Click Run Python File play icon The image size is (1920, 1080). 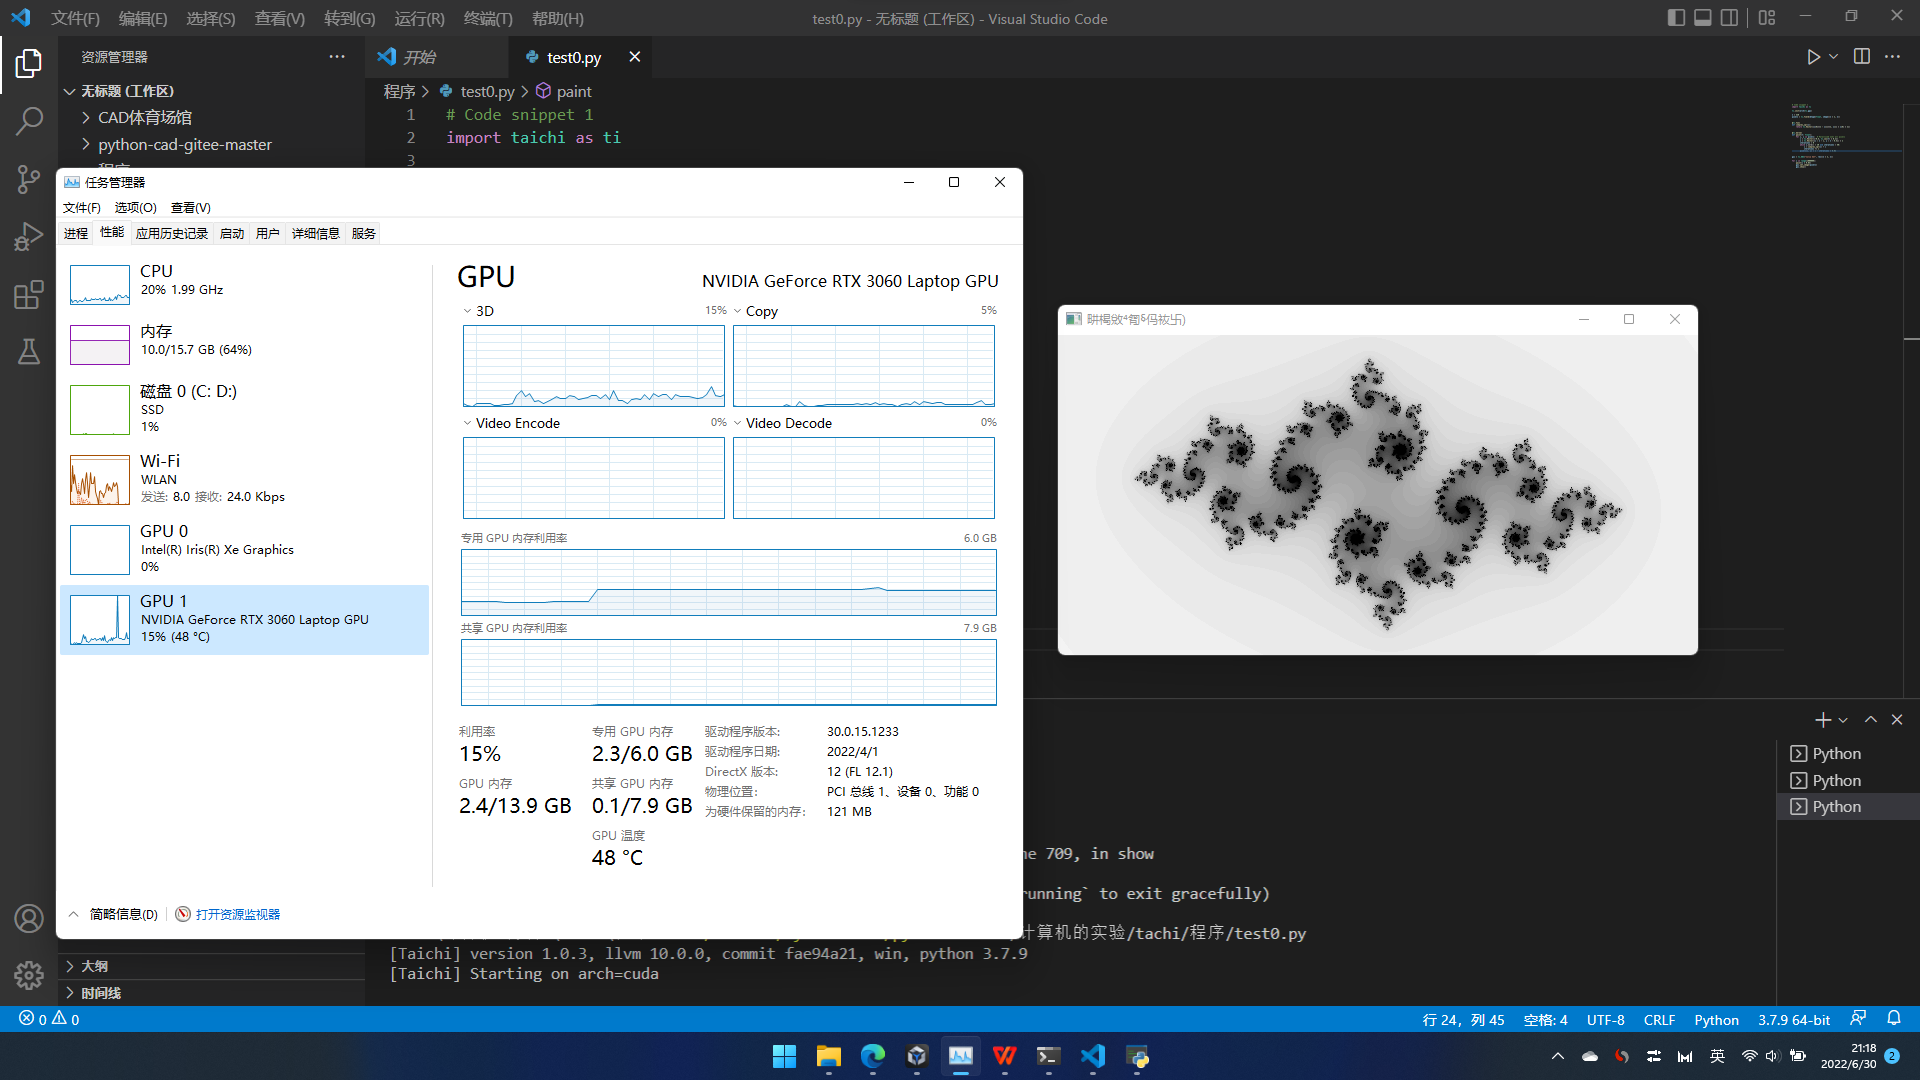(1813, 57)
